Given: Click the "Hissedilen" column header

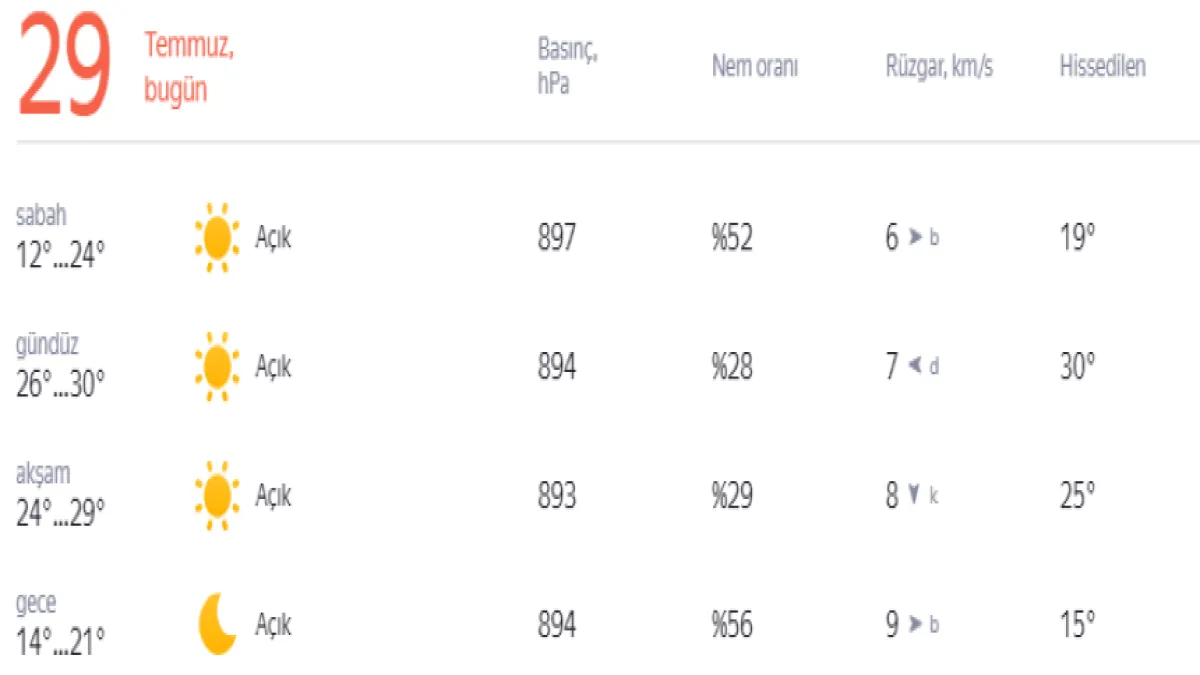Looking at the screenshot, I should click(1102, 67).
